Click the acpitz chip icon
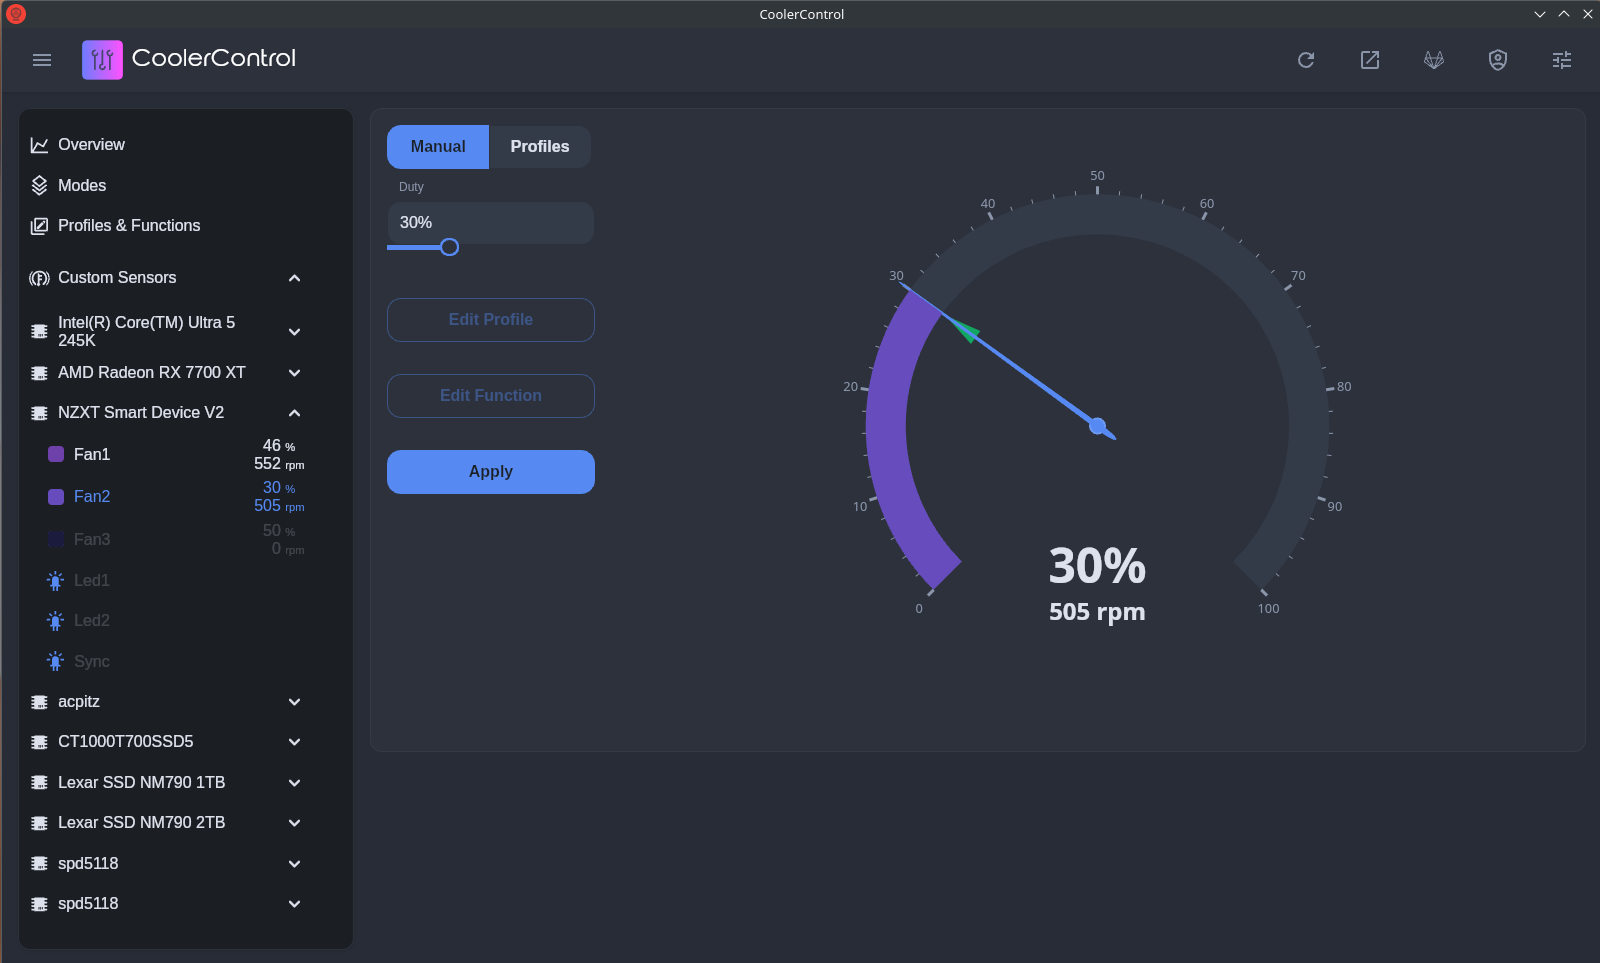 [x=40, y=702]
